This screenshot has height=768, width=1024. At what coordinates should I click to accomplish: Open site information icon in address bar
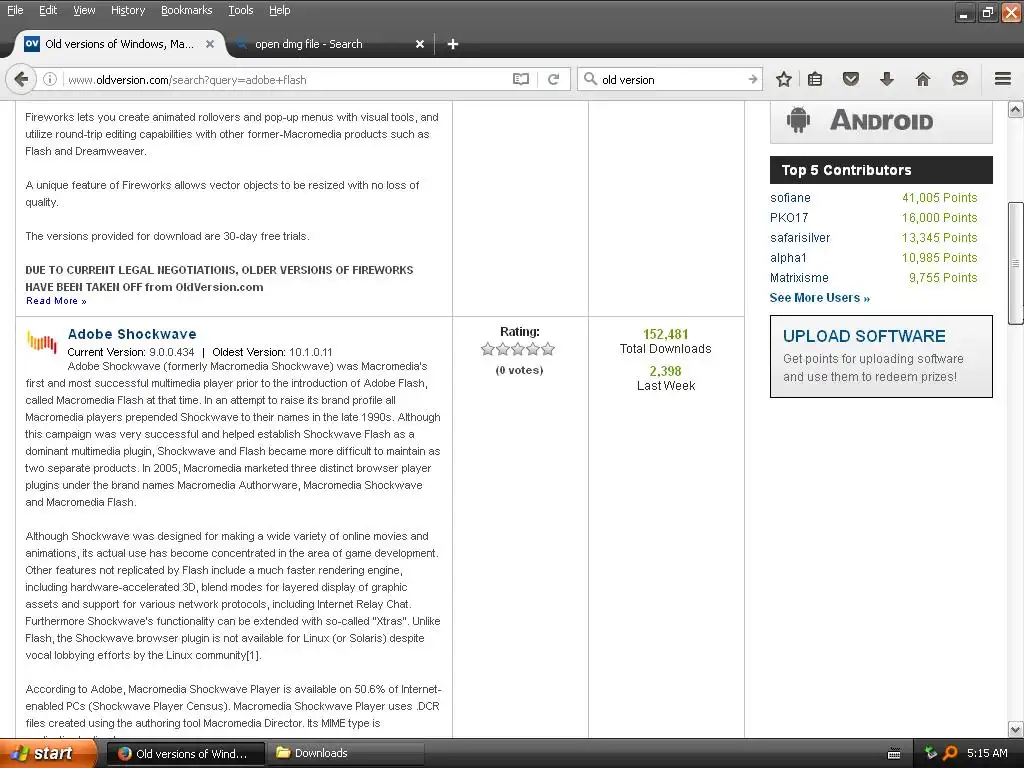(50, 80)
